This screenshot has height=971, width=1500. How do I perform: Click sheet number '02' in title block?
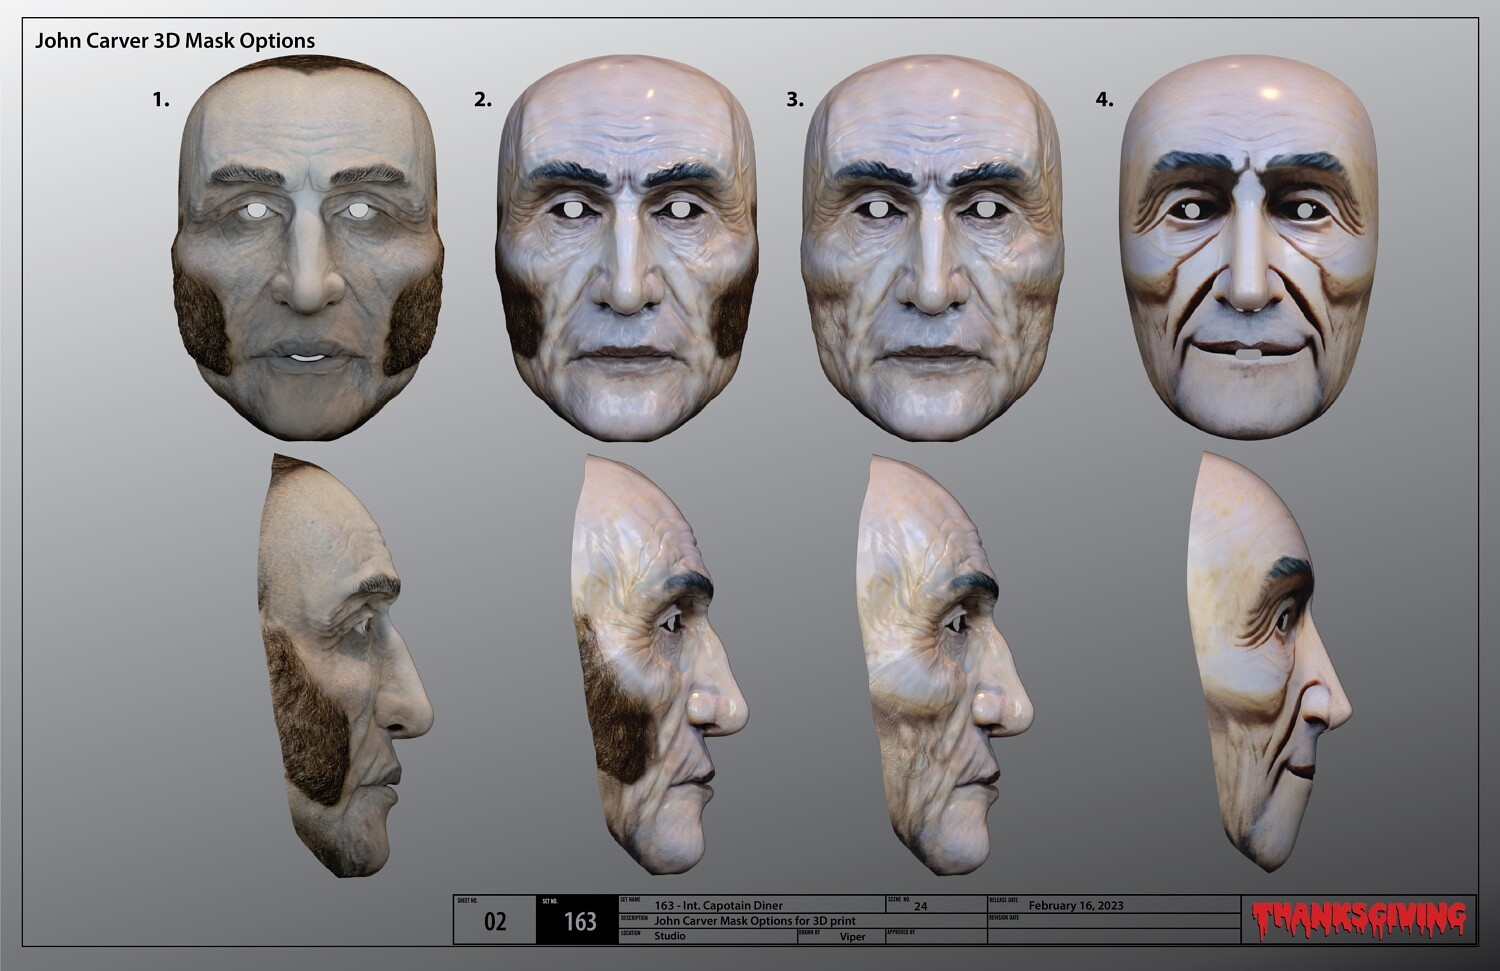tap(495, 921)
